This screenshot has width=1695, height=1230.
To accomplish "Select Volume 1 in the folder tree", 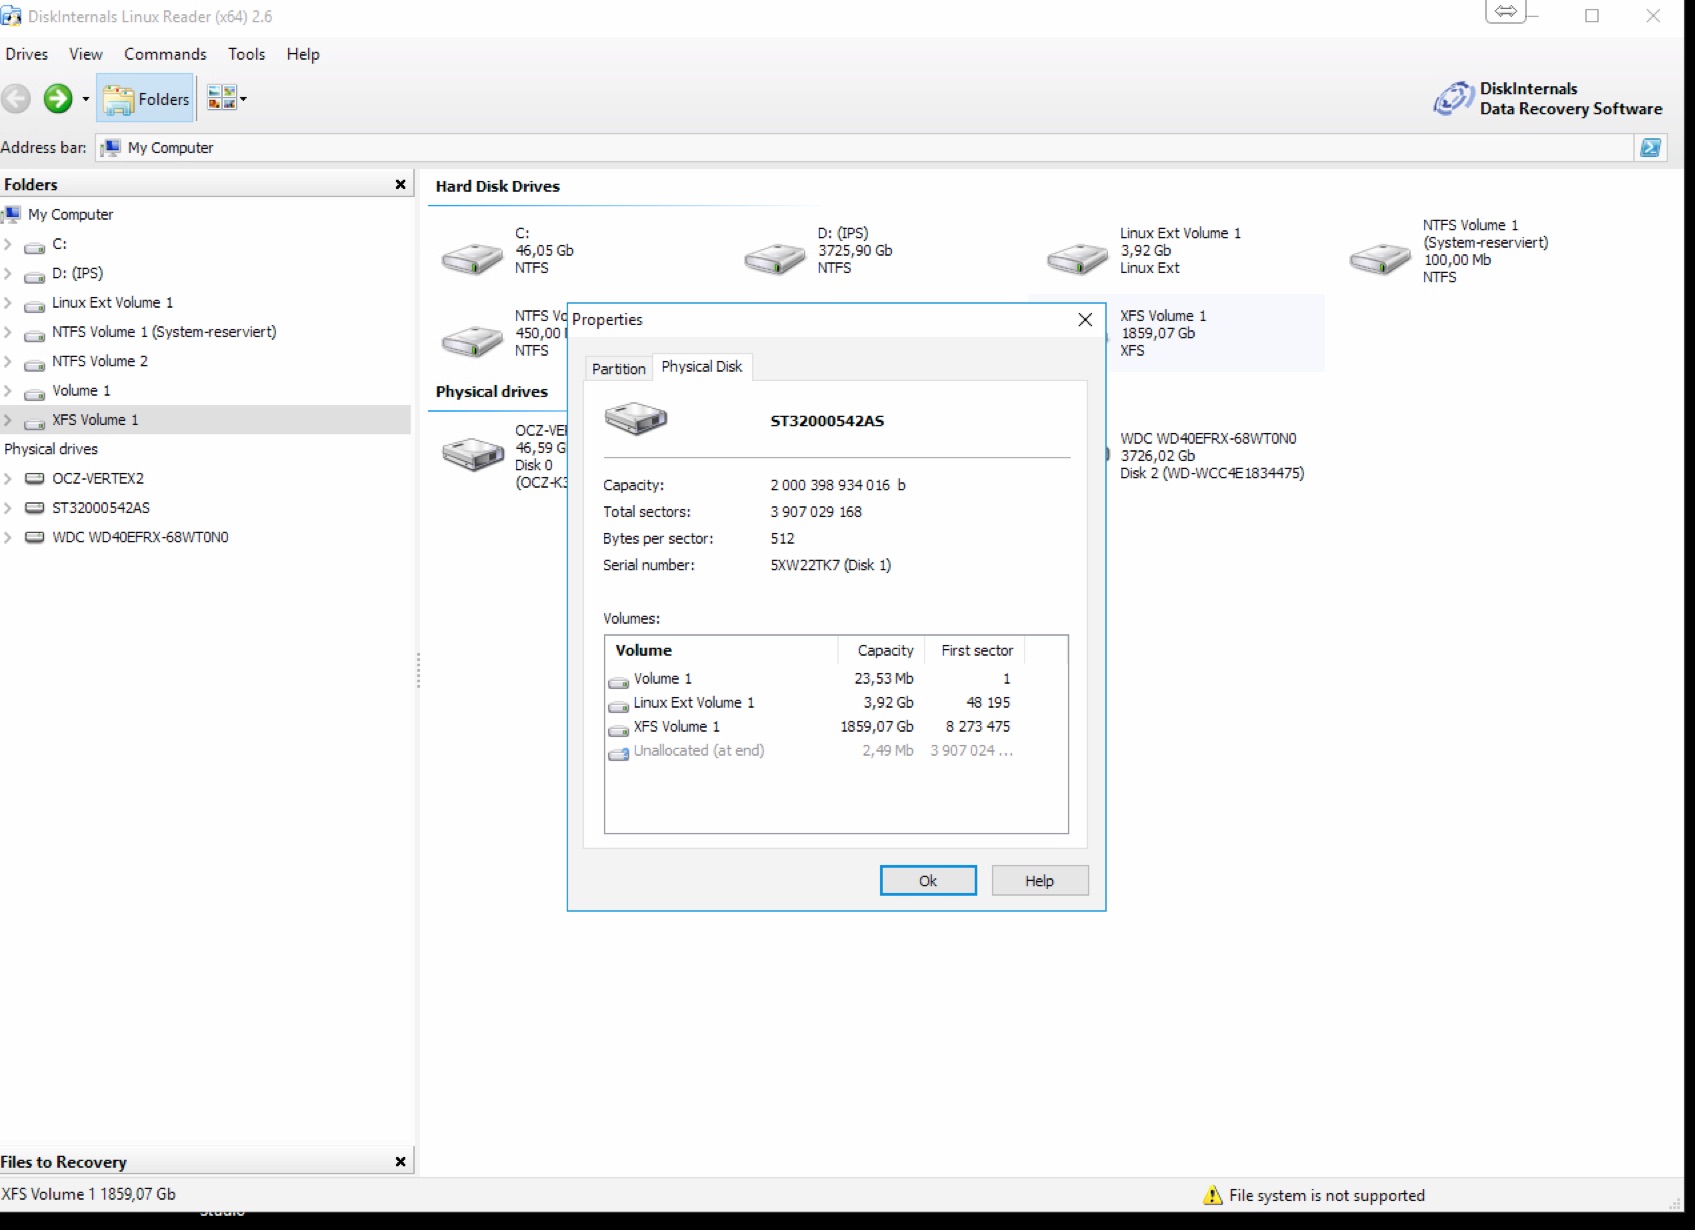I will [81, 390].
